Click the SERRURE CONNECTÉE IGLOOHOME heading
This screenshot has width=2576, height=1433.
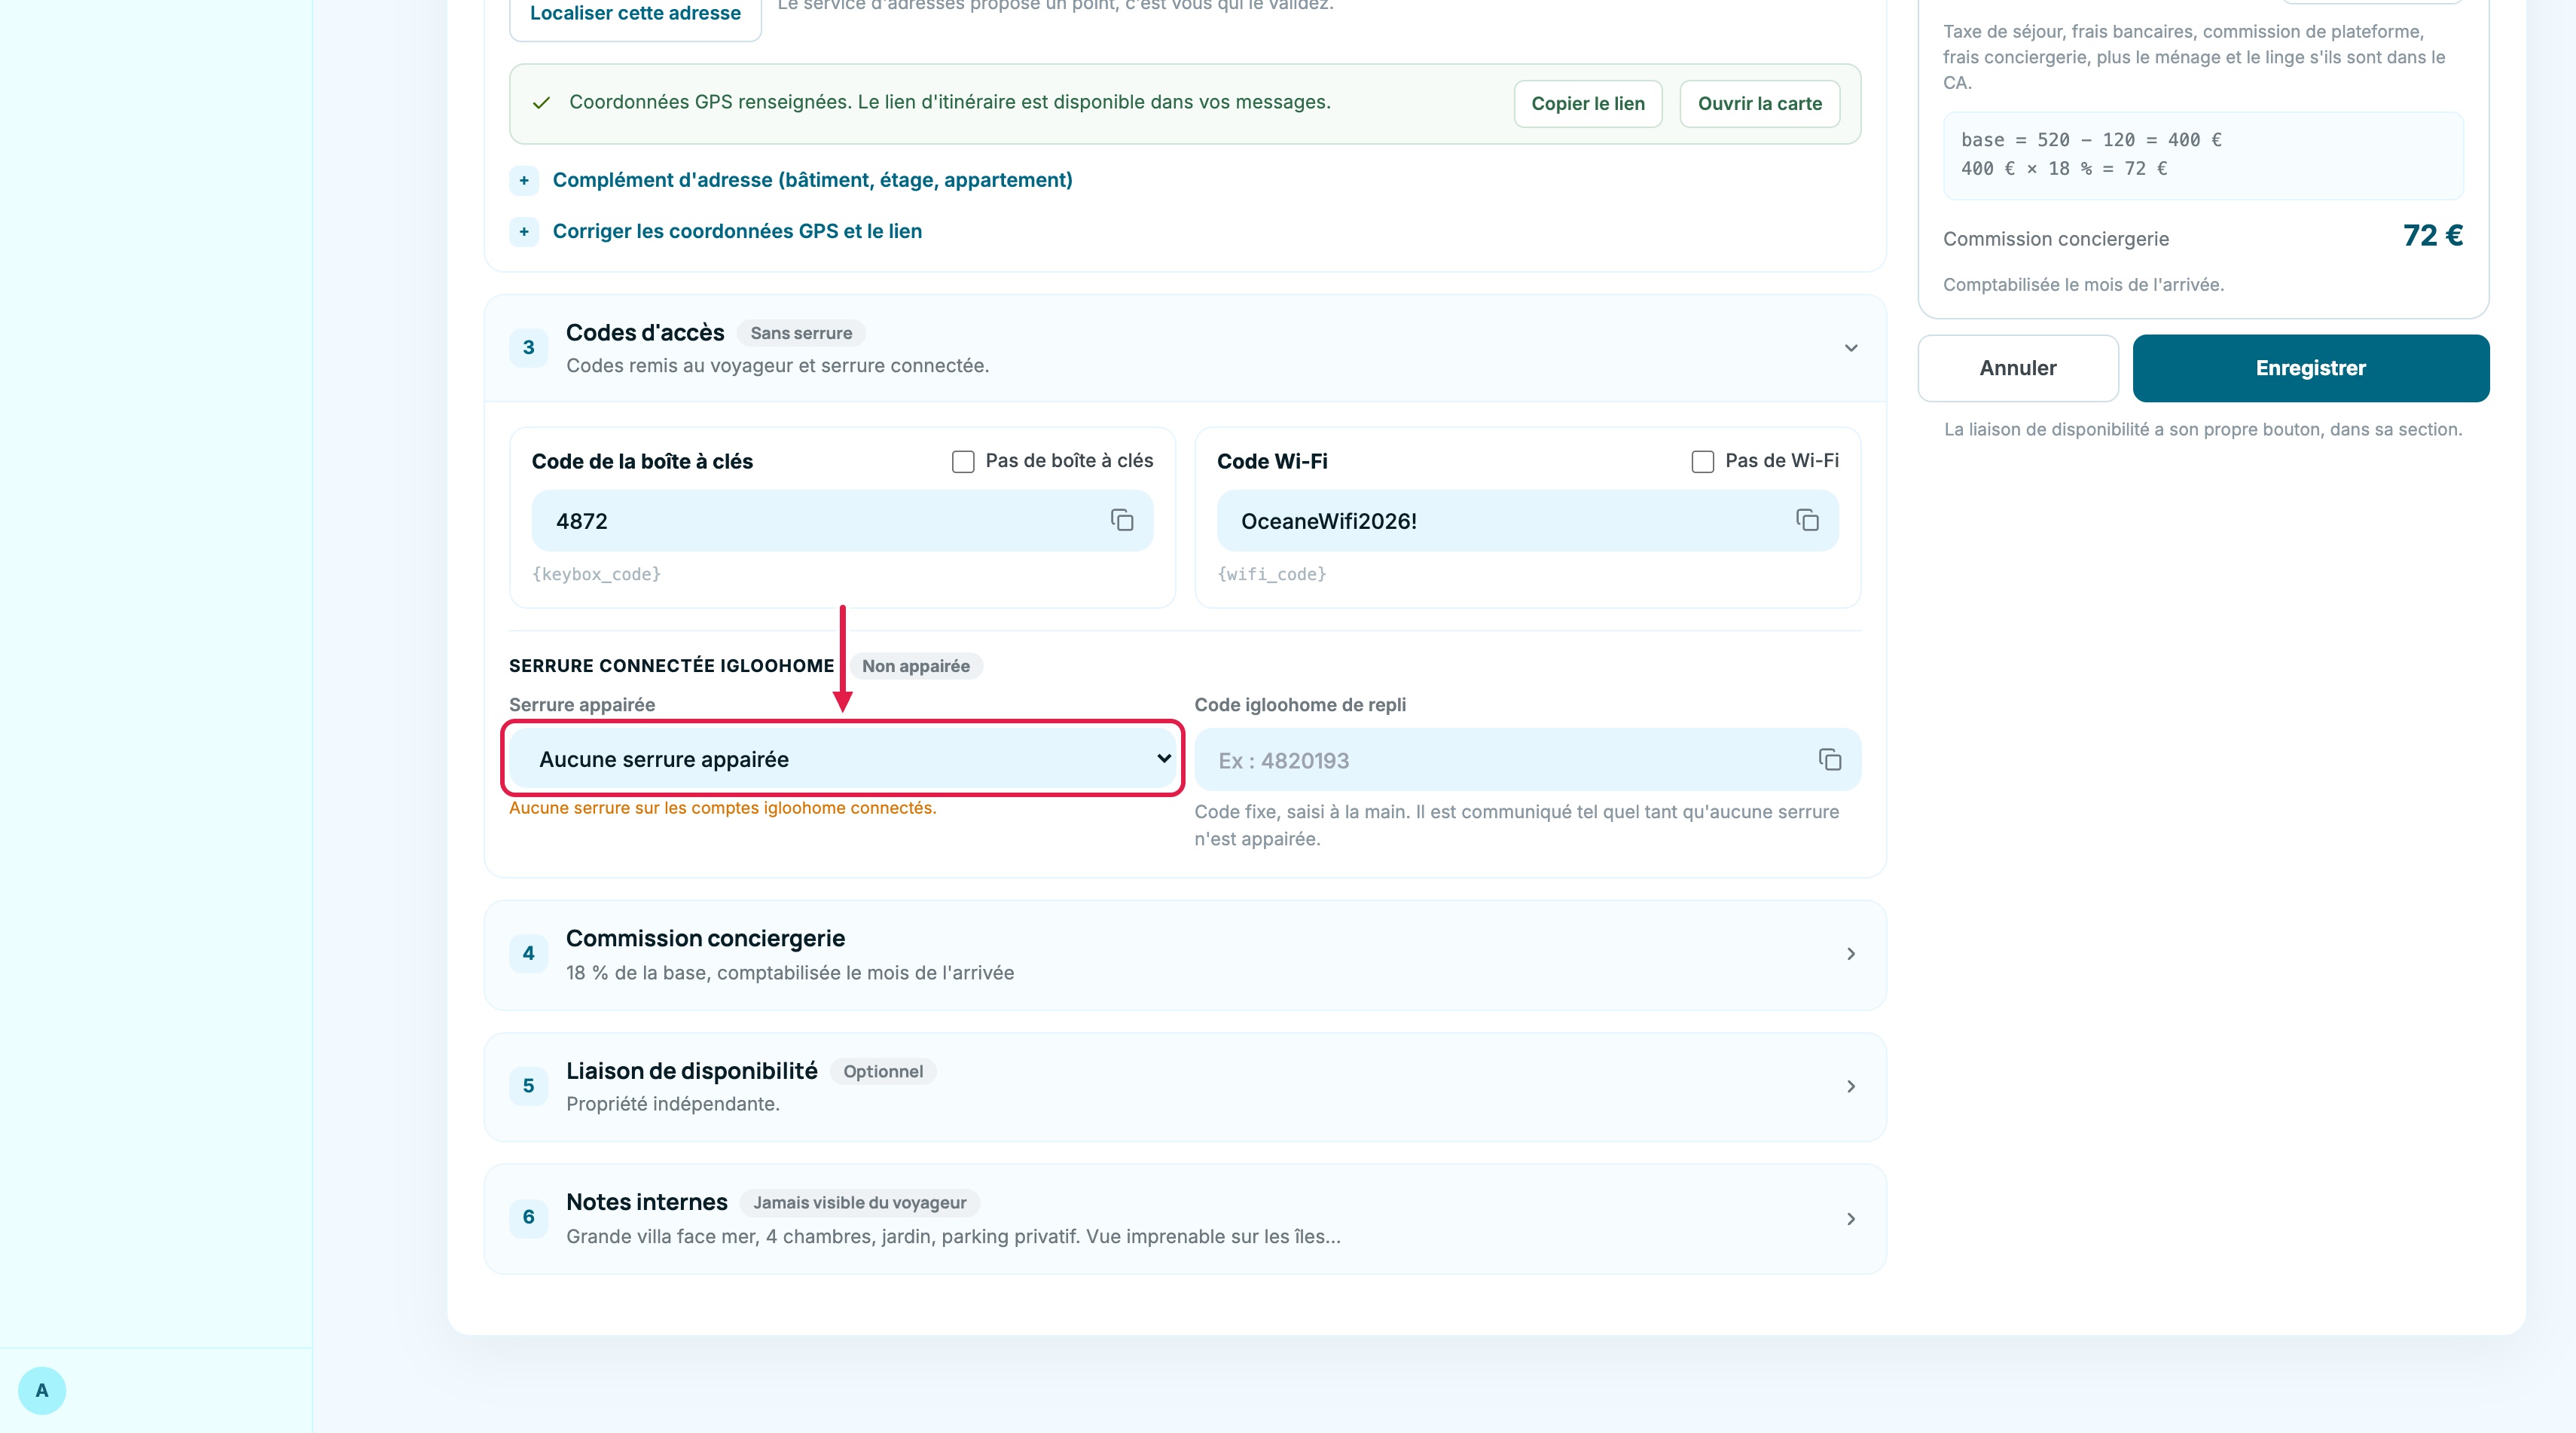pyautogui.click(x=671, y=666)
